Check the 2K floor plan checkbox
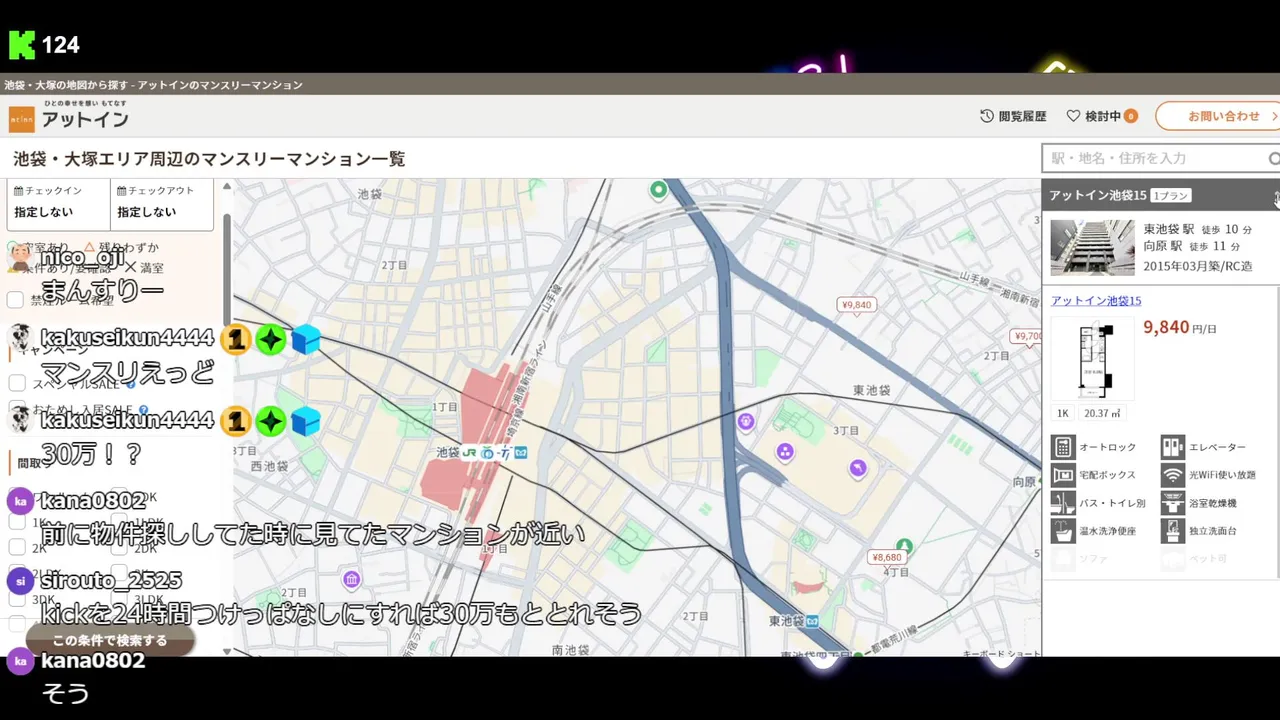The width and height of the screenshot is (1280, 720). 16,547
